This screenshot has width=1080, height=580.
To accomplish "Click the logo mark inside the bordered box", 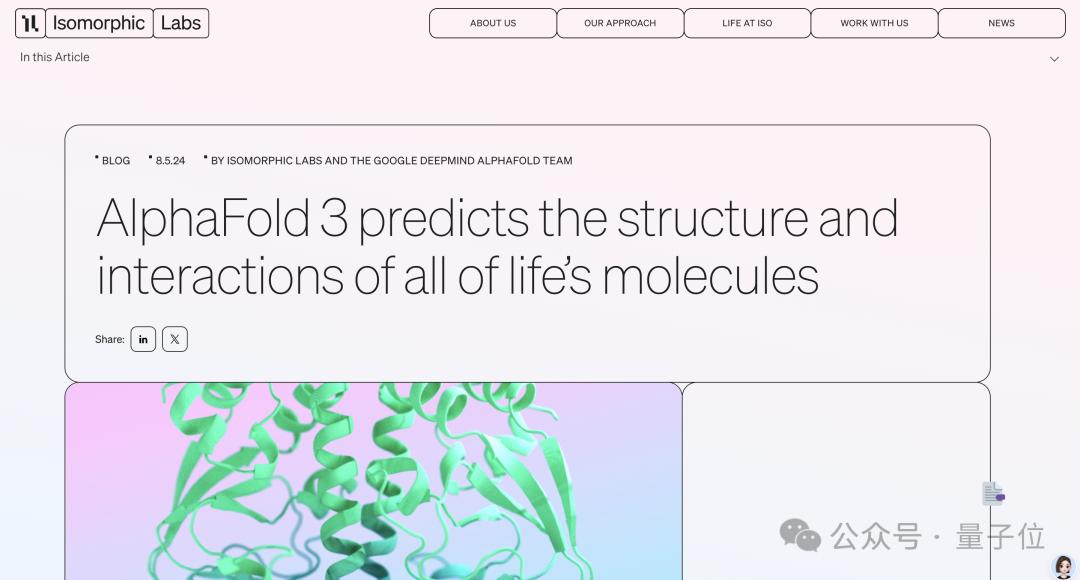I will click(x=29, y=22).
